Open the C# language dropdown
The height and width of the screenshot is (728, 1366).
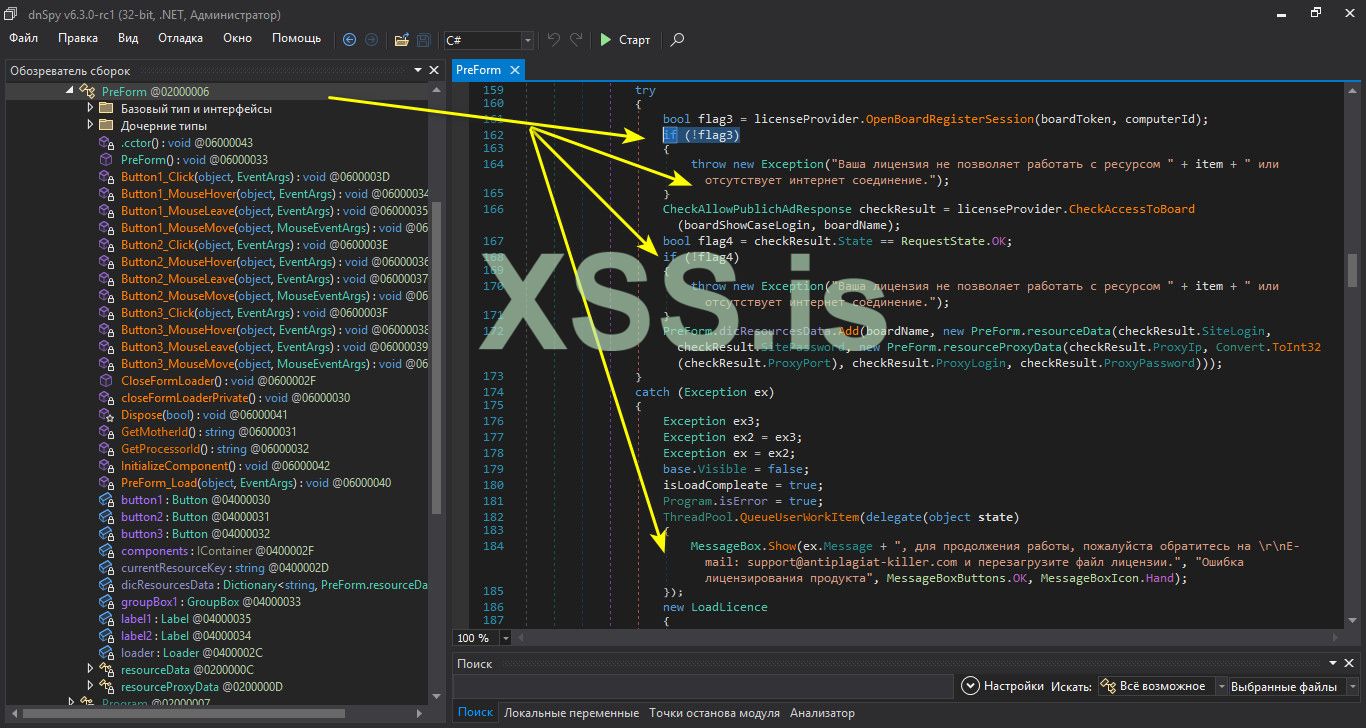pos(527,40)
